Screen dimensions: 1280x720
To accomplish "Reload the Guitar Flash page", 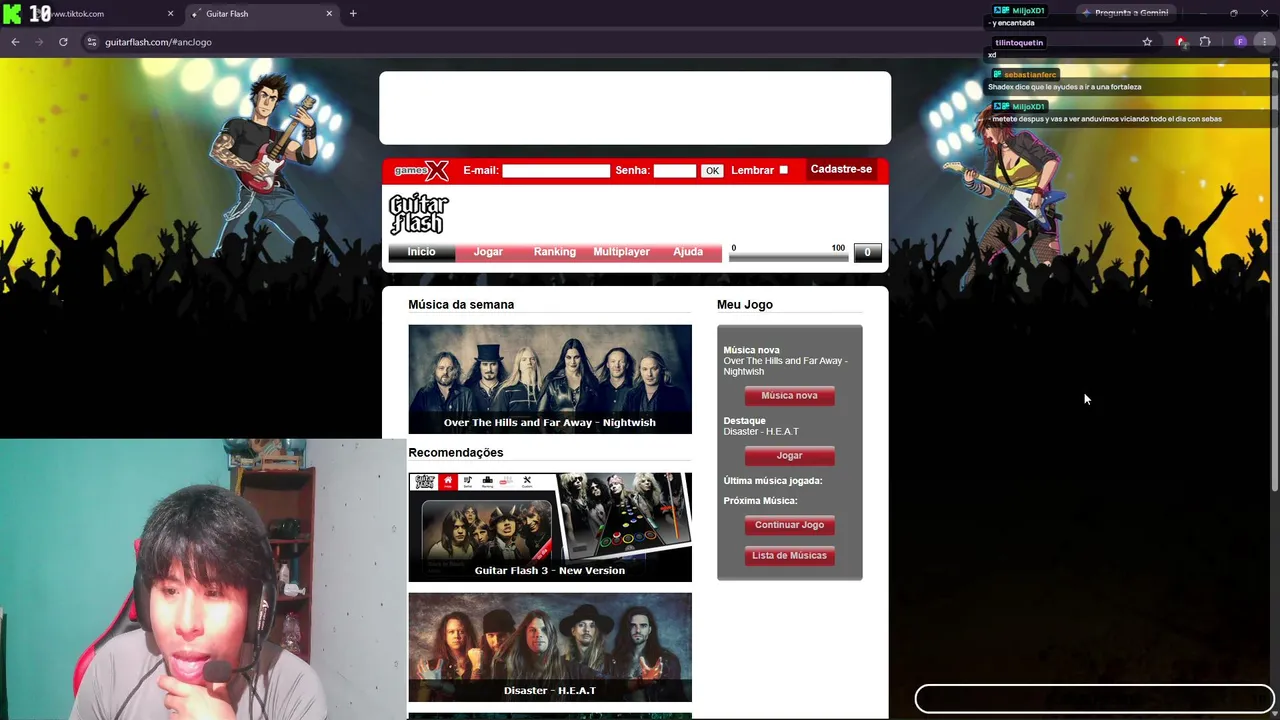I will click(x=63, y=42).
